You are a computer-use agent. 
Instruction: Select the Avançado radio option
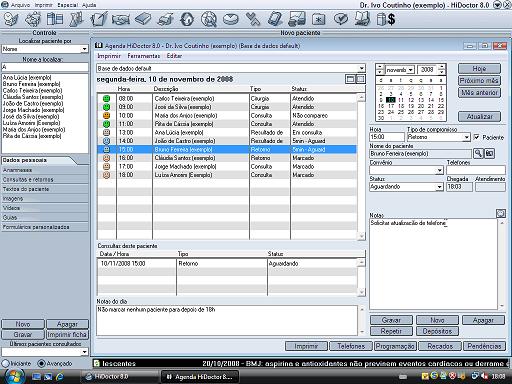pyautogui.click(x=41, y=363)
